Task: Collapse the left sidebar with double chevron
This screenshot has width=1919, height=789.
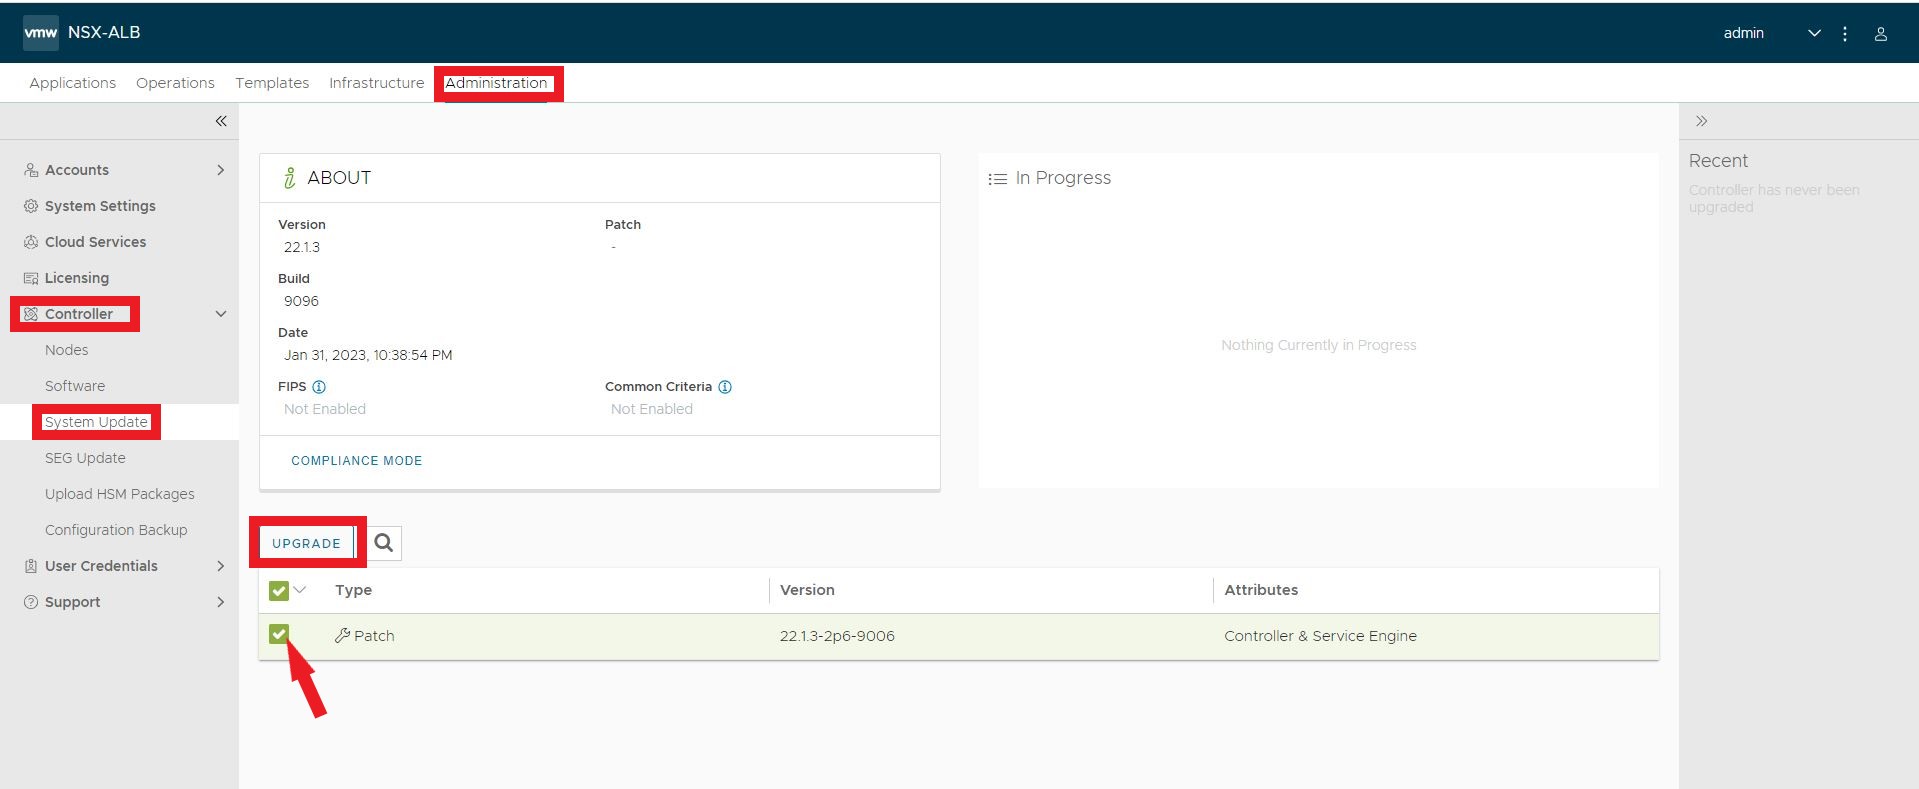Action: [221, 121]
